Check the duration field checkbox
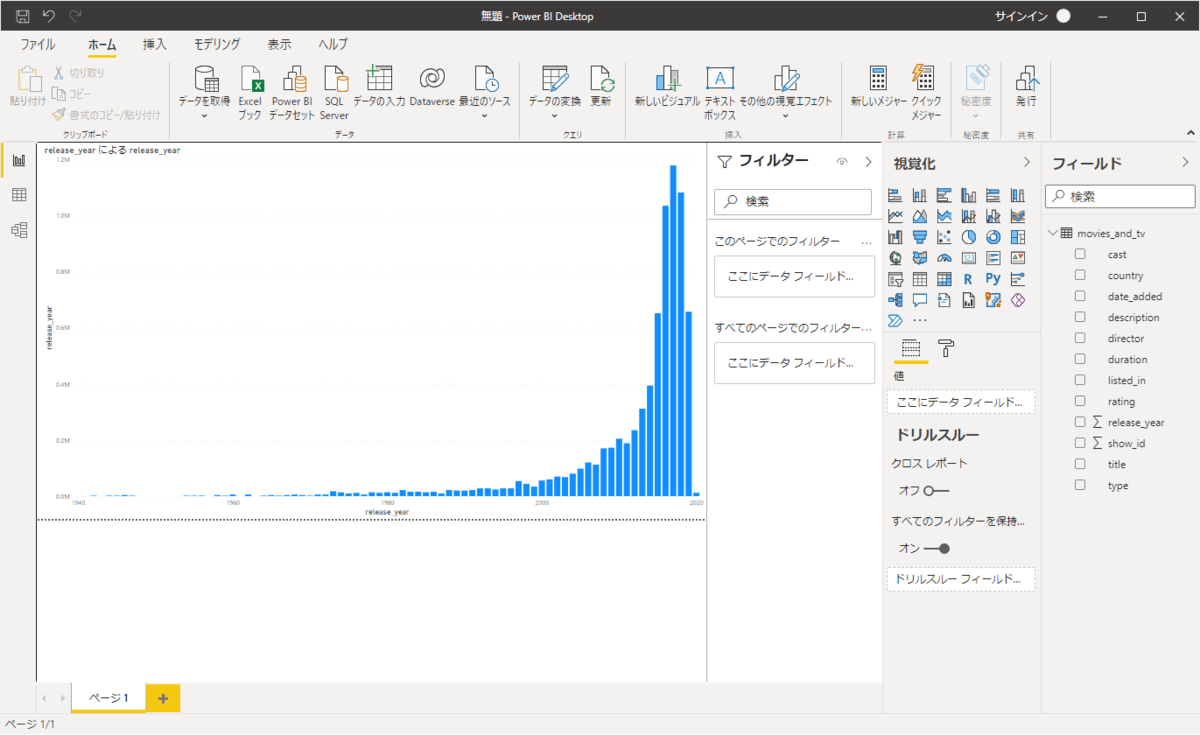 pyautogui.click(x=1080, y=359)
